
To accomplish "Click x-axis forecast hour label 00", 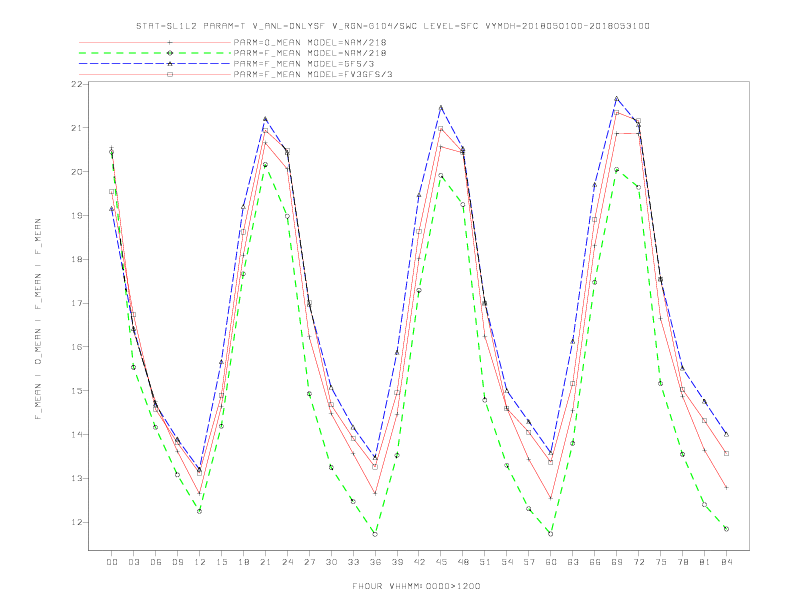I will click(x=112, y=562).
